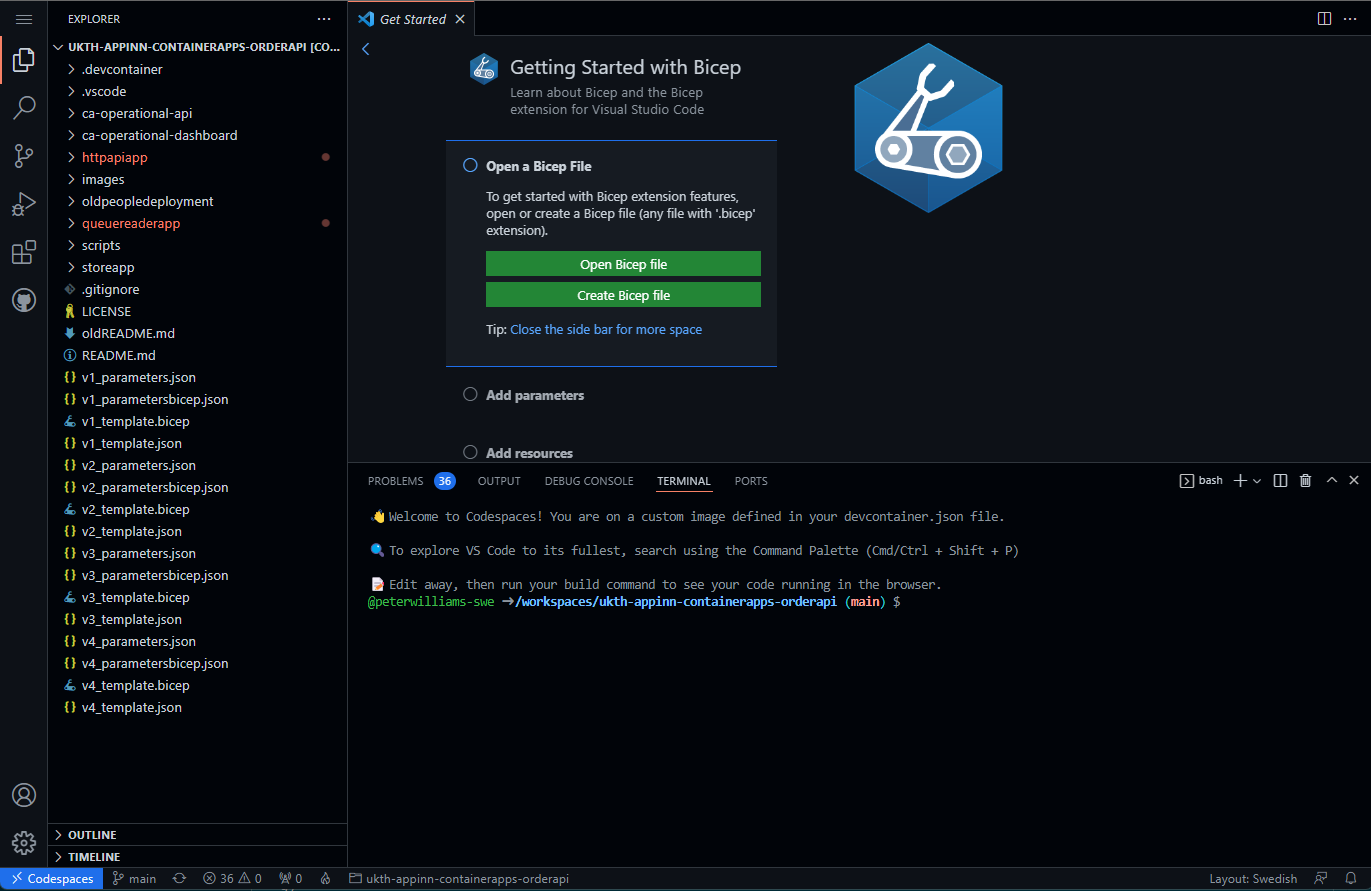
Task: Expand the Outline section
Action: tap(198, 834)
